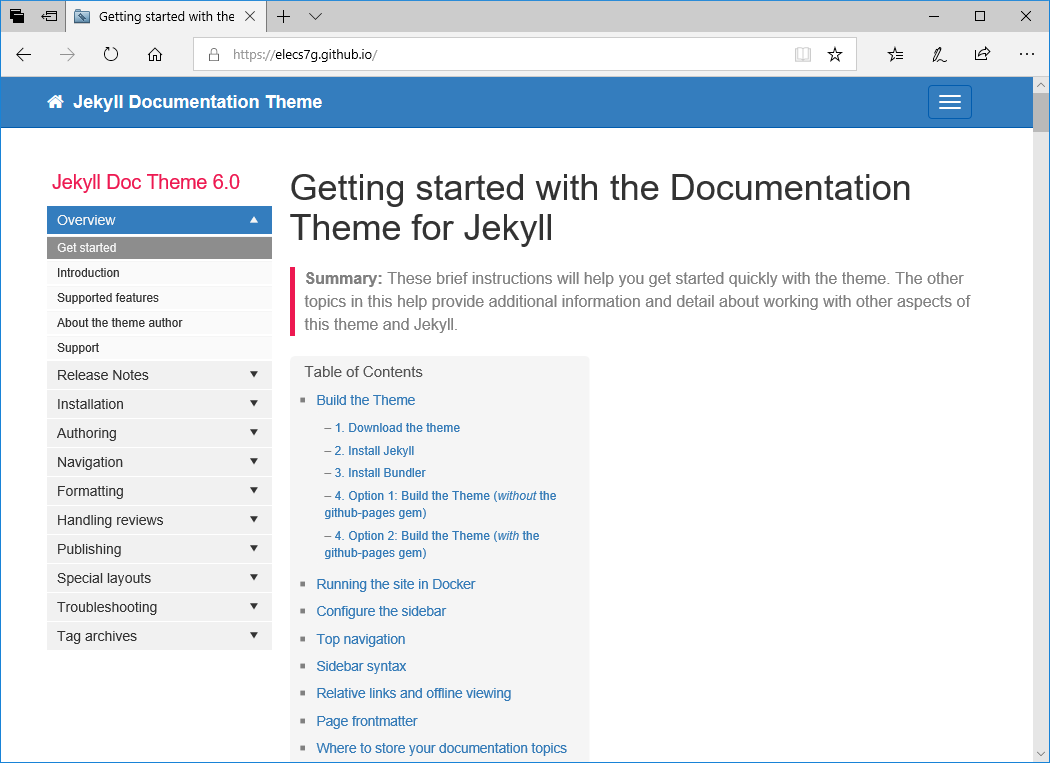Open the Favorites hub icon
The height and width of the screenshot is (763, 1050).
coord(895,54)
